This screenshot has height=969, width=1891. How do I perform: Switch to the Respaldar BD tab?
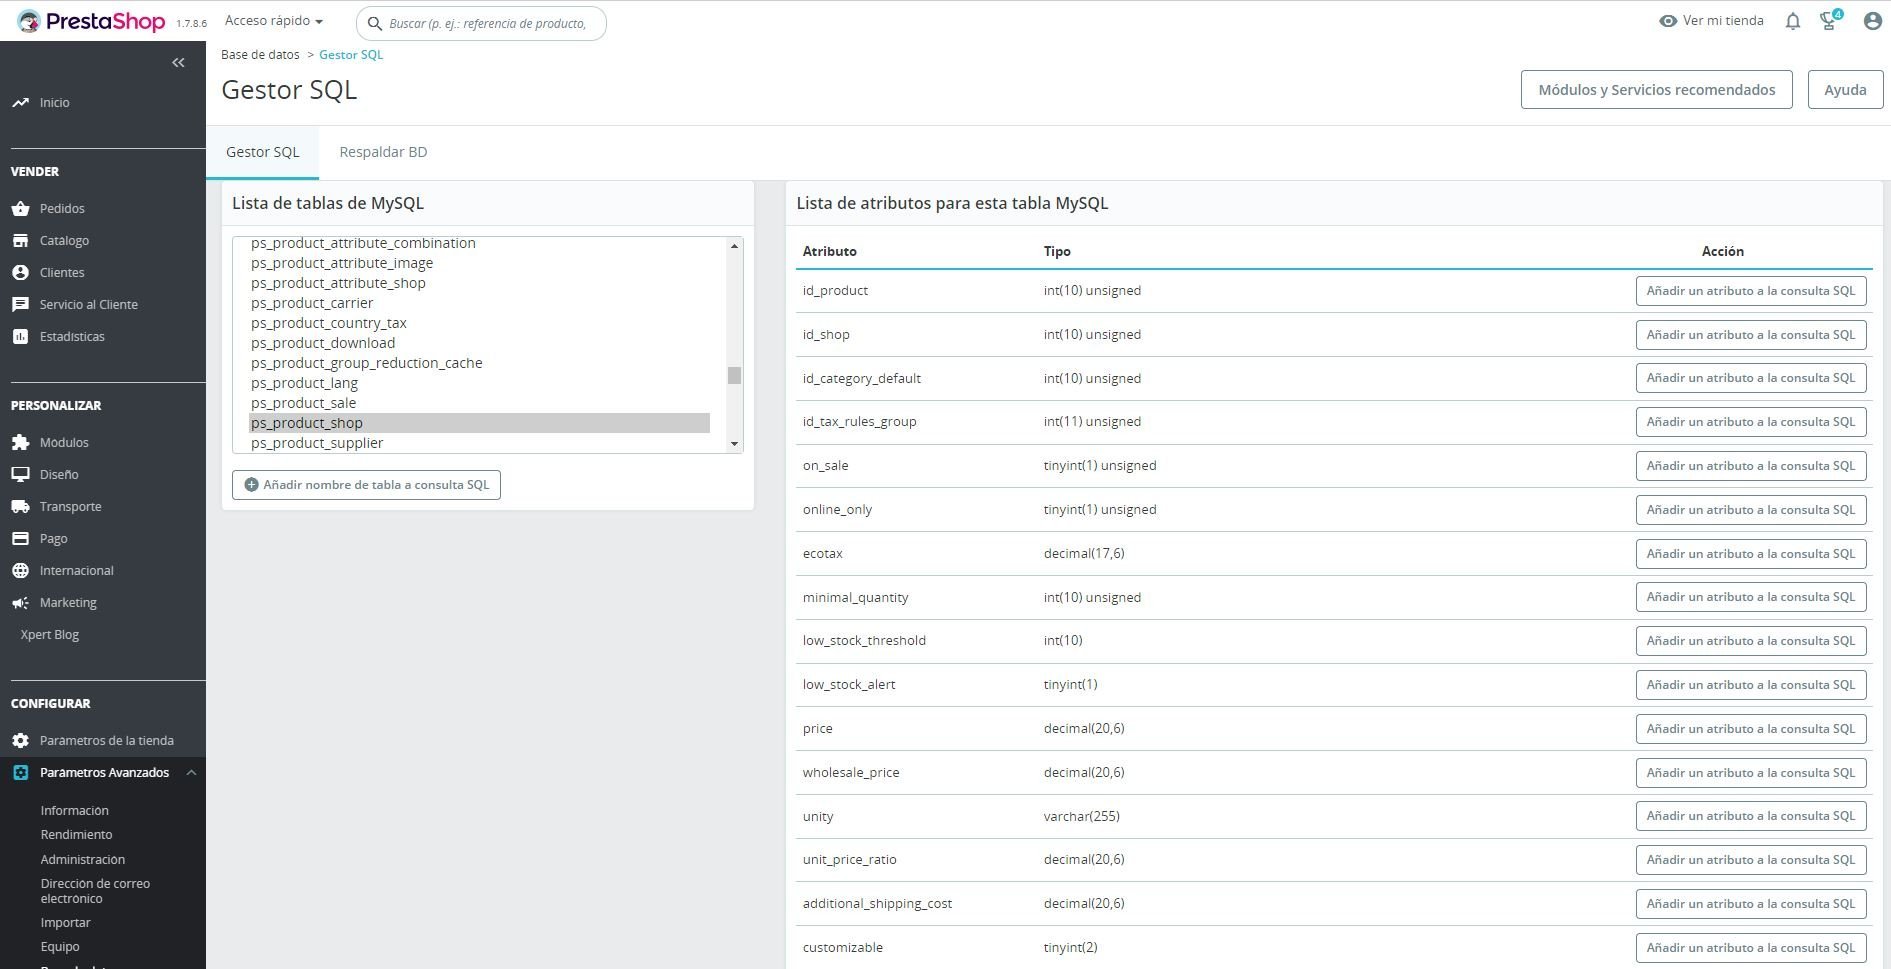(383, 152)
